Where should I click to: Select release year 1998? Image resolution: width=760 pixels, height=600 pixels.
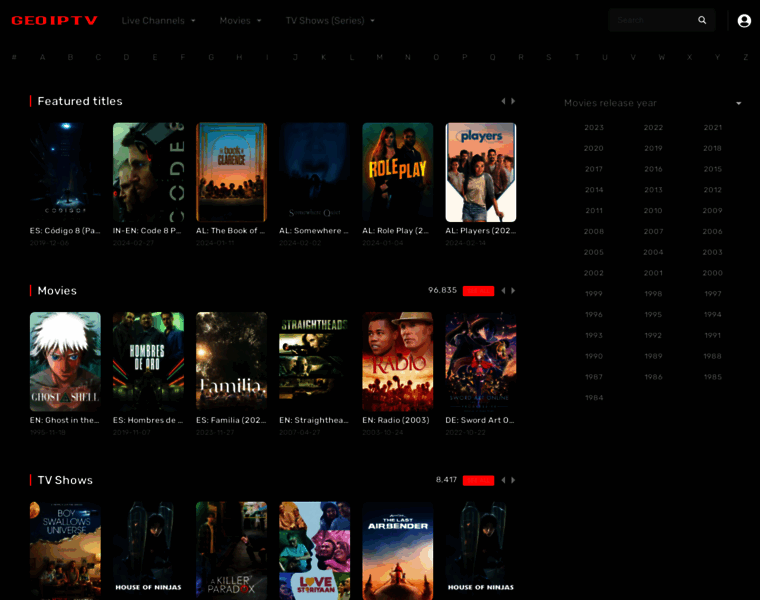653,294
